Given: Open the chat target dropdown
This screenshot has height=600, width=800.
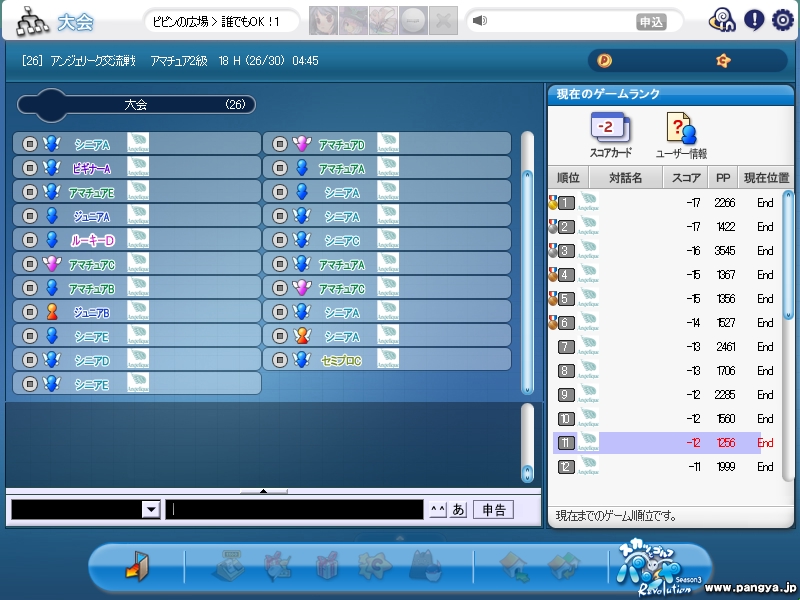Looking at the screenshot, I should pos(151,510).
